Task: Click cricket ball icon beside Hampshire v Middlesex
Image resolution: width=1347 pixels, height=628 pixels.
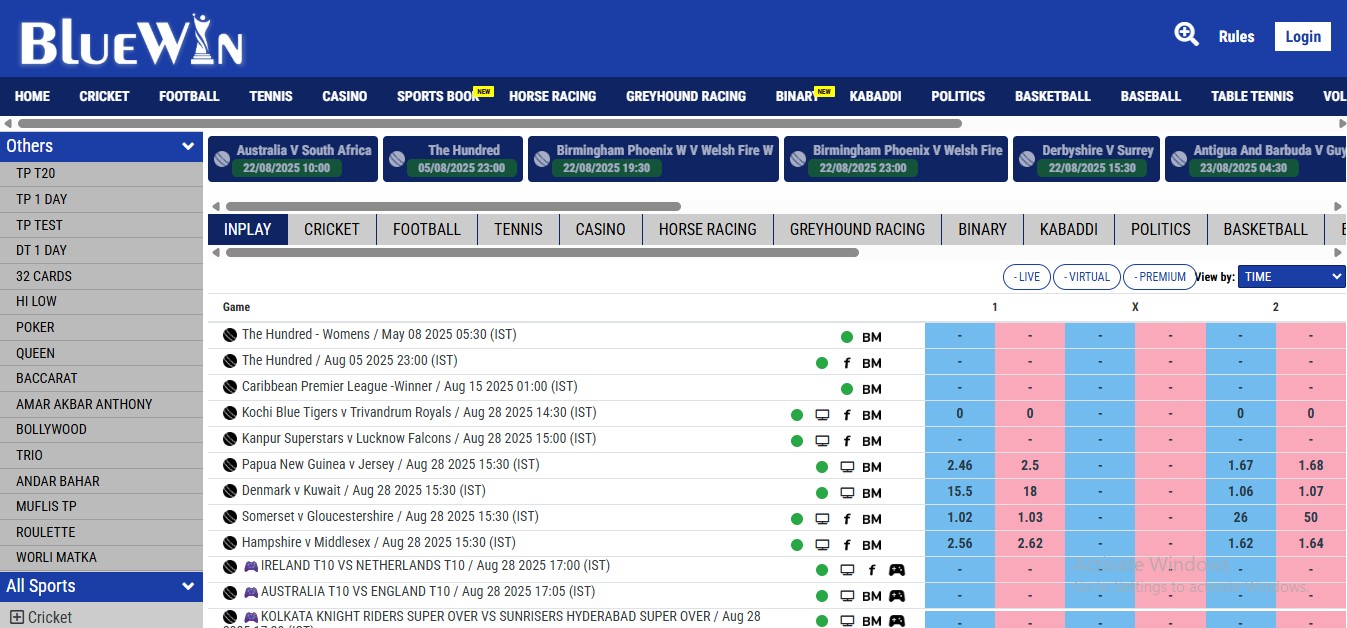Action: (230, 543)
